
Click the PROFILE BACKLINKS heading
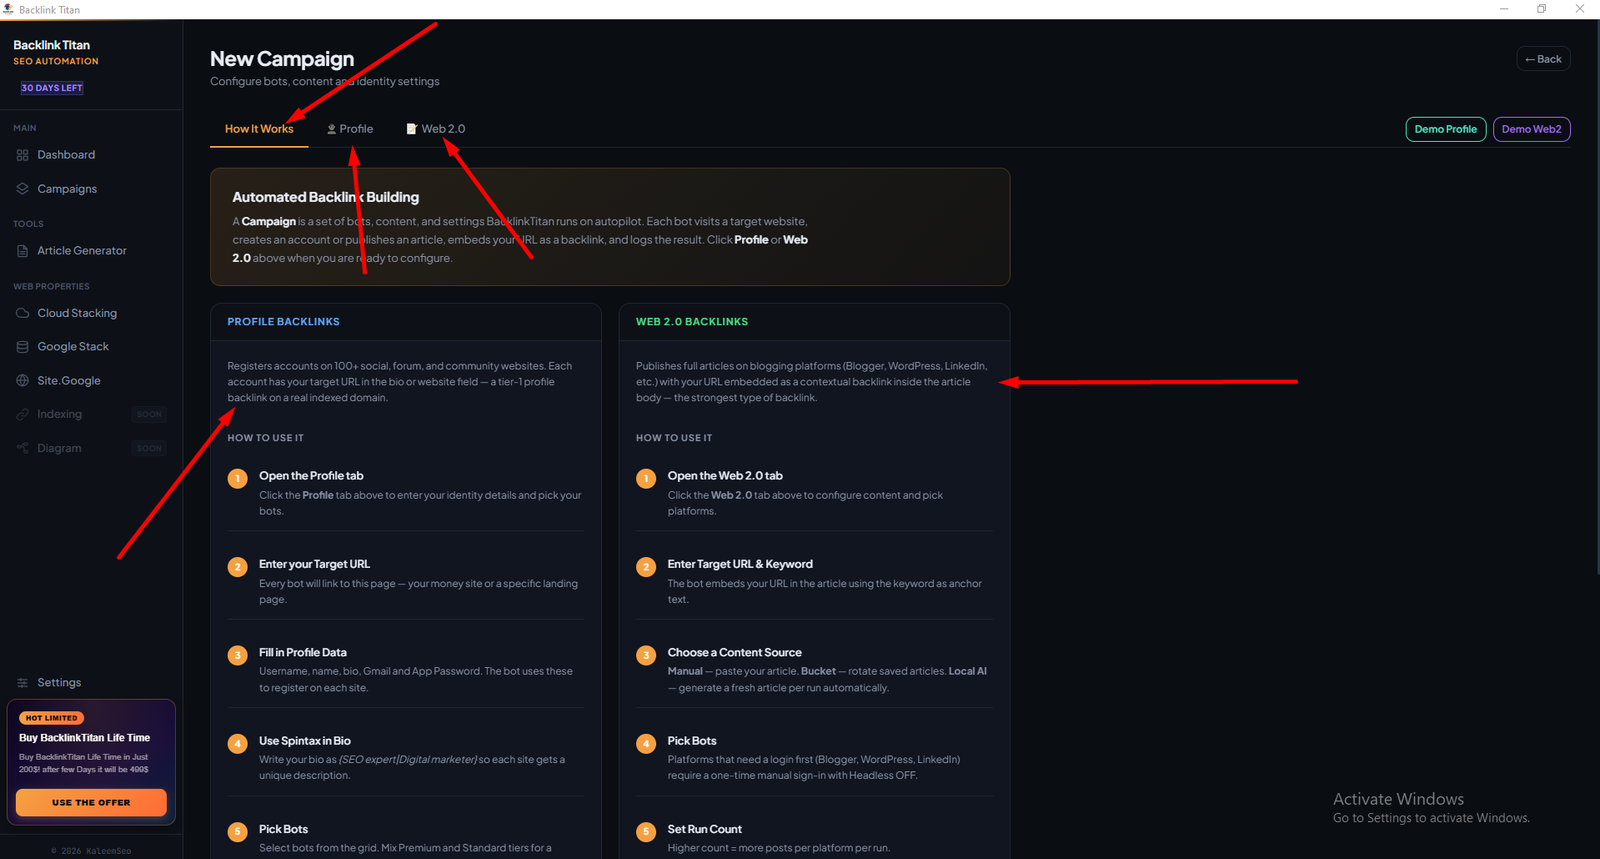point(283,322)
